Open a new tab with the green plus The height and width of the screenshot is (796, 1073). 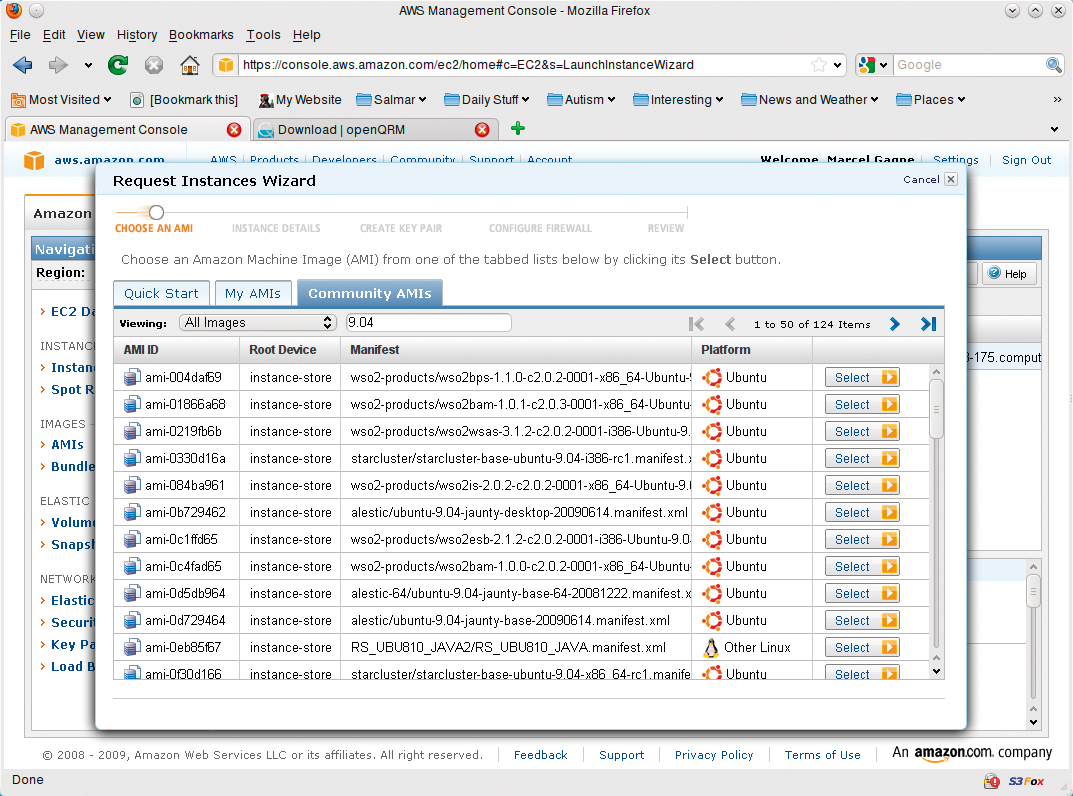click(x=518, y=129)
